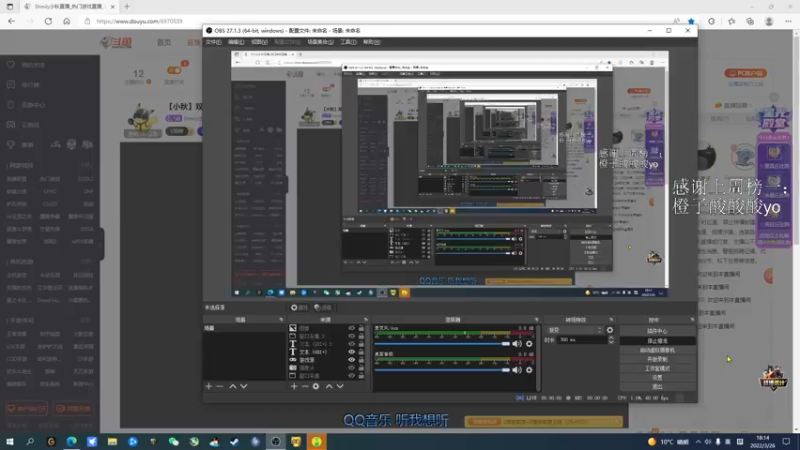
Task: Move the selected source up
Action: click(329, 386)
